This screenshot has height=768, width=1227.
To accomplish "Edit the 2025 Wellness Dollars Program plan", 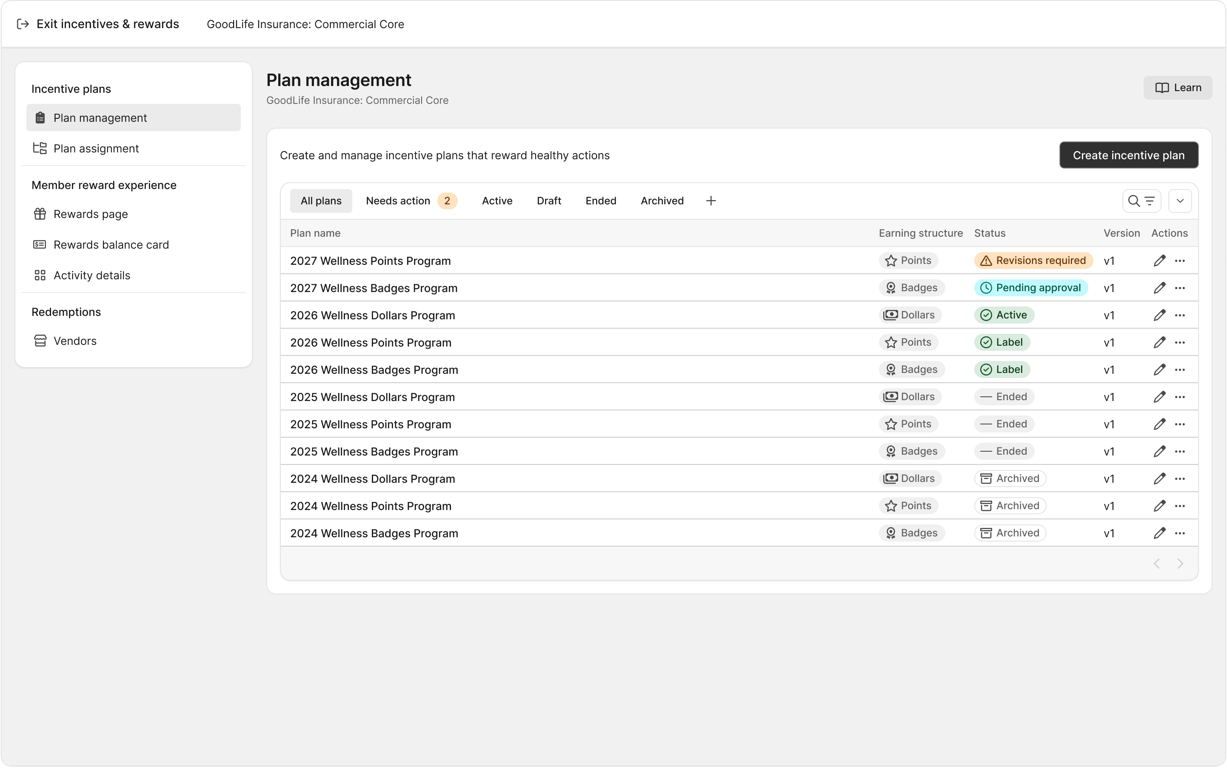I will click(1159, 397).
